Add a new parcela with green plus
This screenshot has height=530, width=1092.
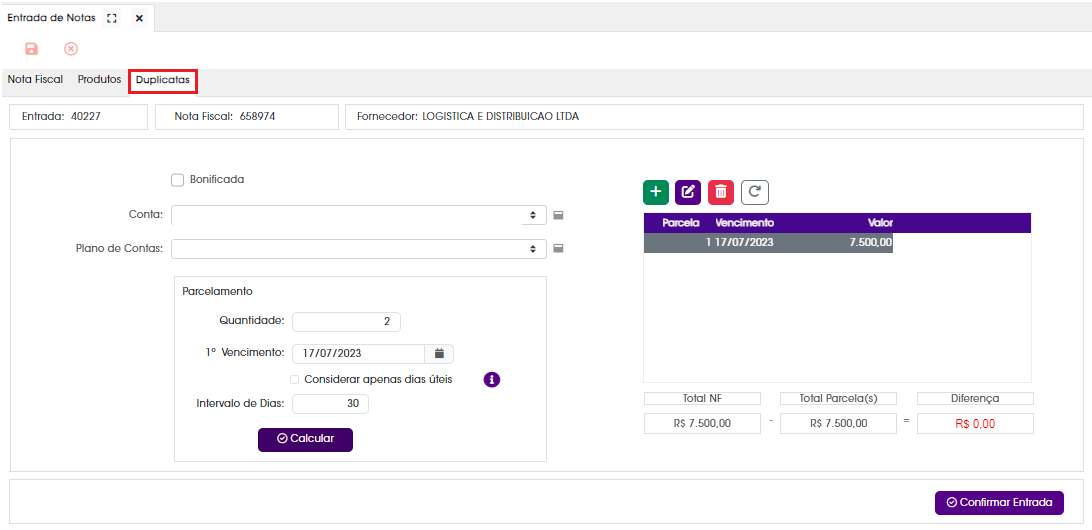click(656, 192)
